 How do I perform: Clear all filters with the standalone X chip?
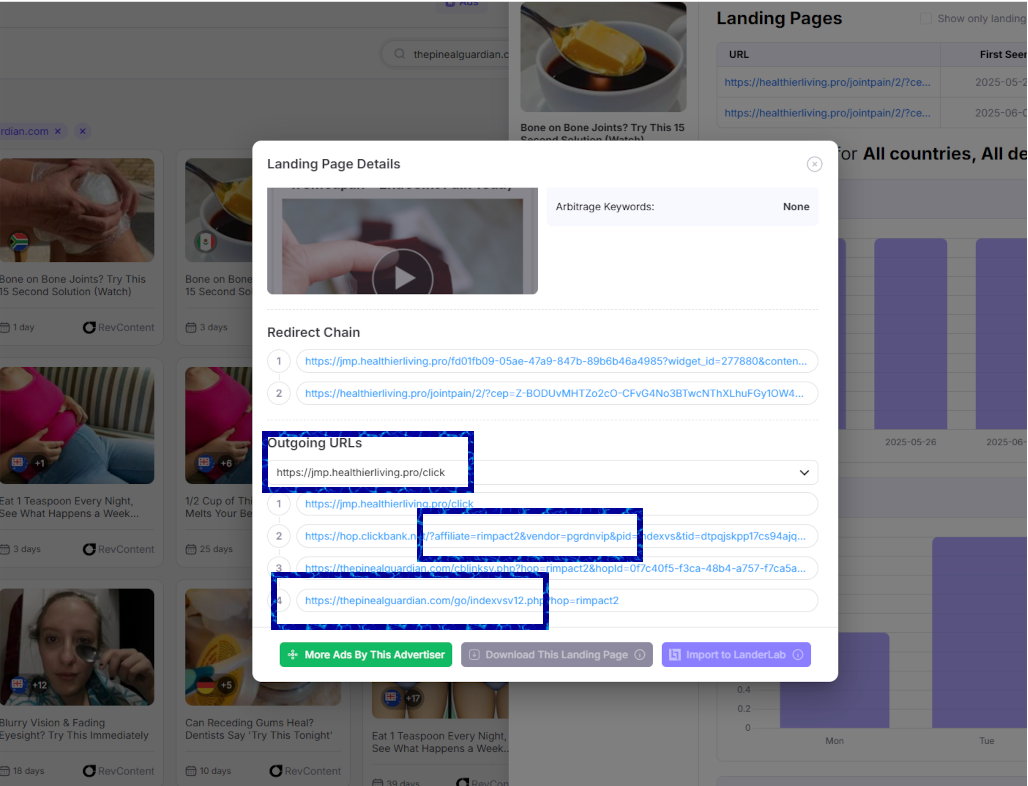[x=83, y=131]
